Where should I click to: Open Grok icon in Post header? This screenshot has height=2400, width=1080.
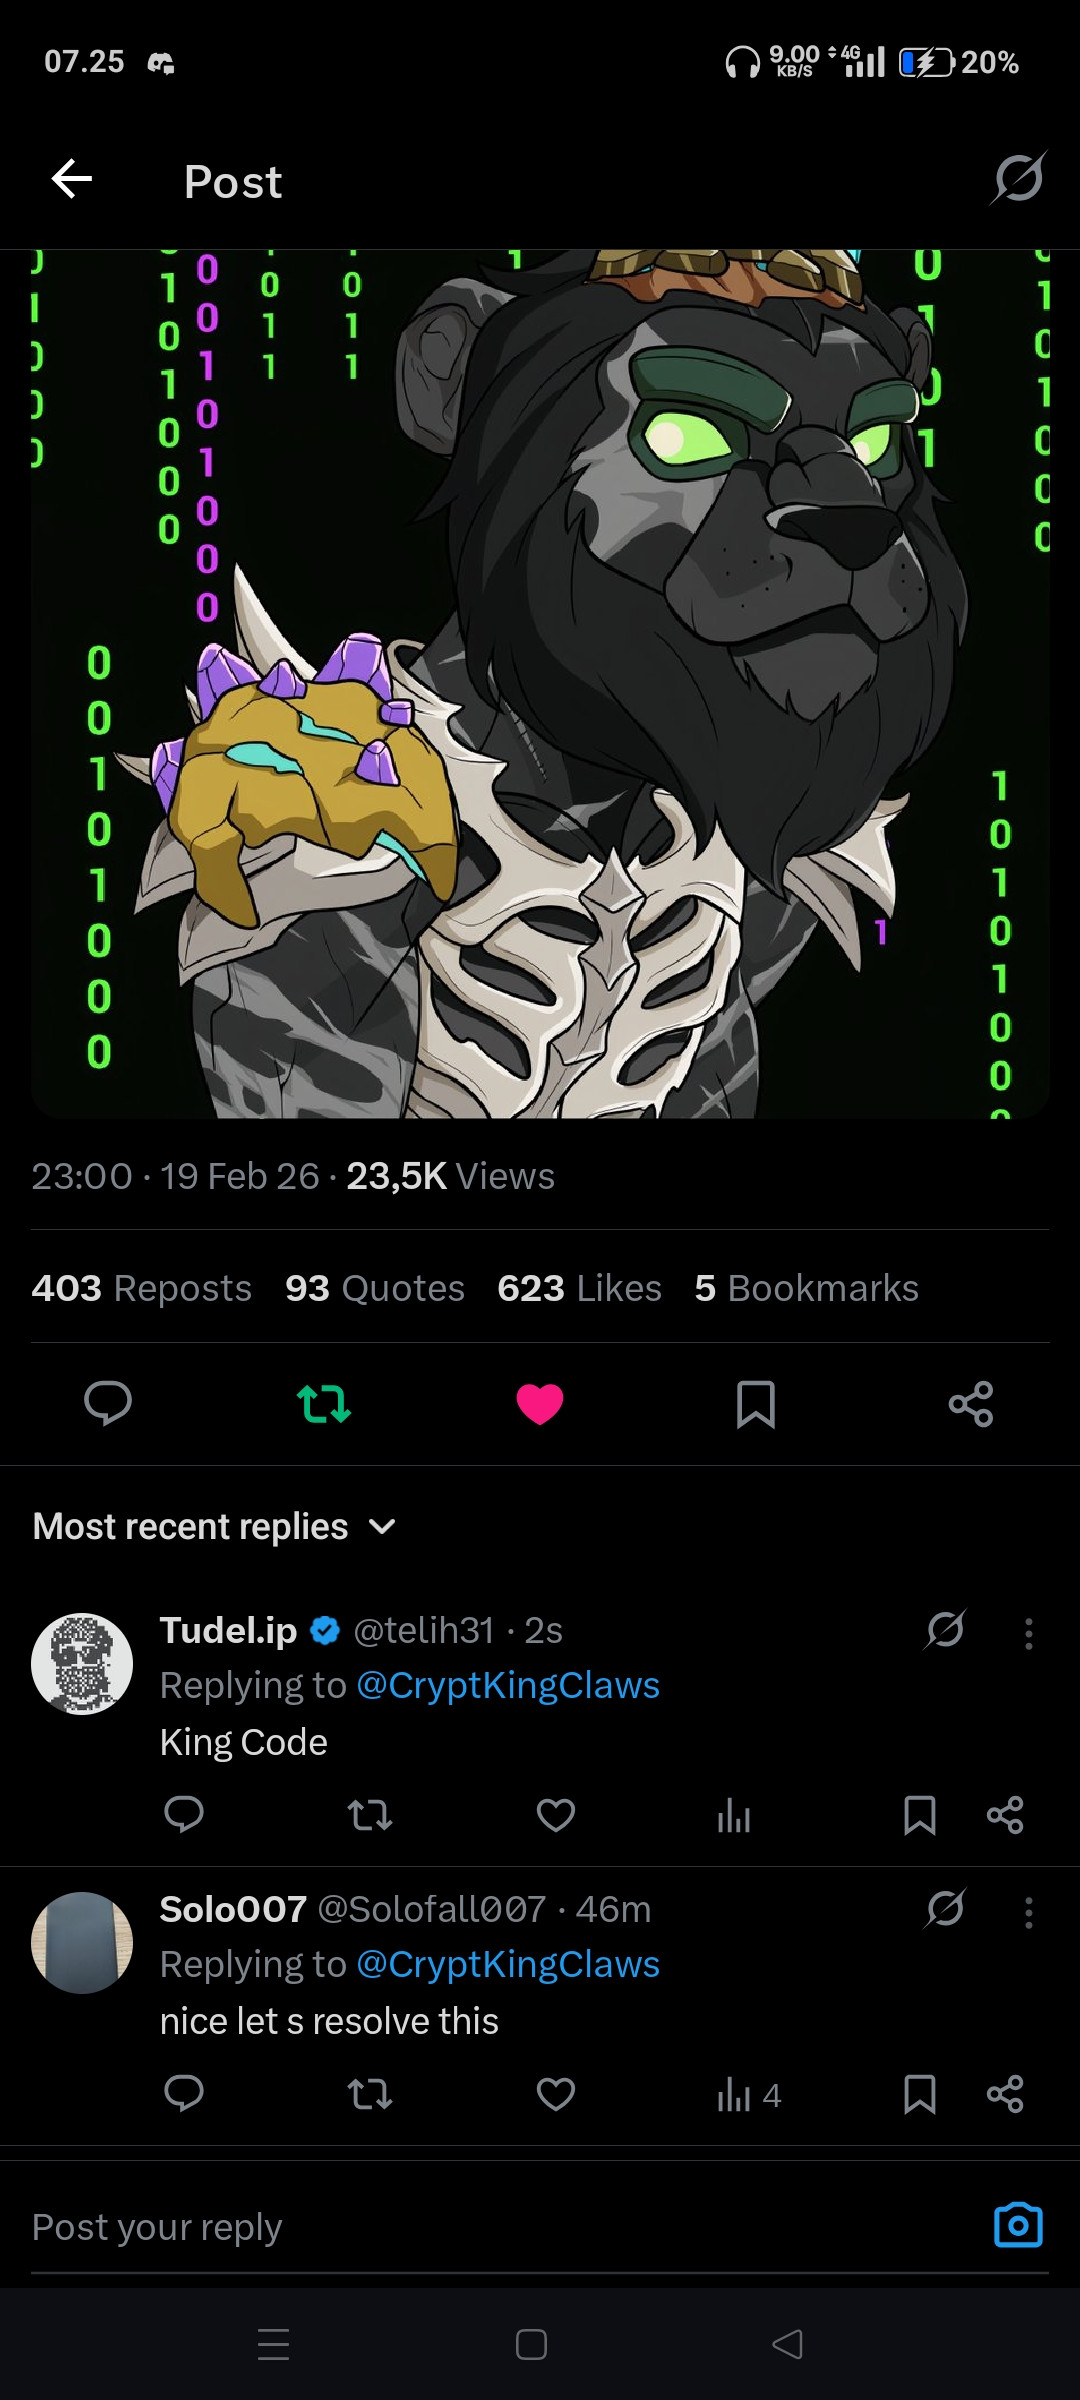tap(1018, 178)
